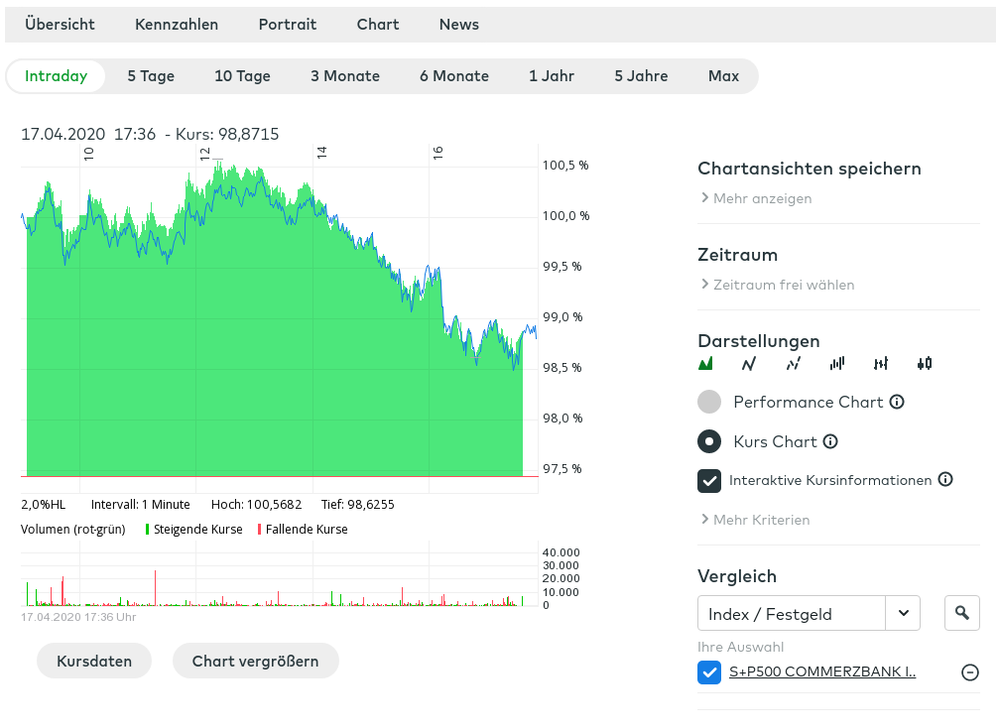This screenshot has height=718, width=999.
Task: Click the Kursdaten button
Action: pyautogui.click(x=94, y=661)
